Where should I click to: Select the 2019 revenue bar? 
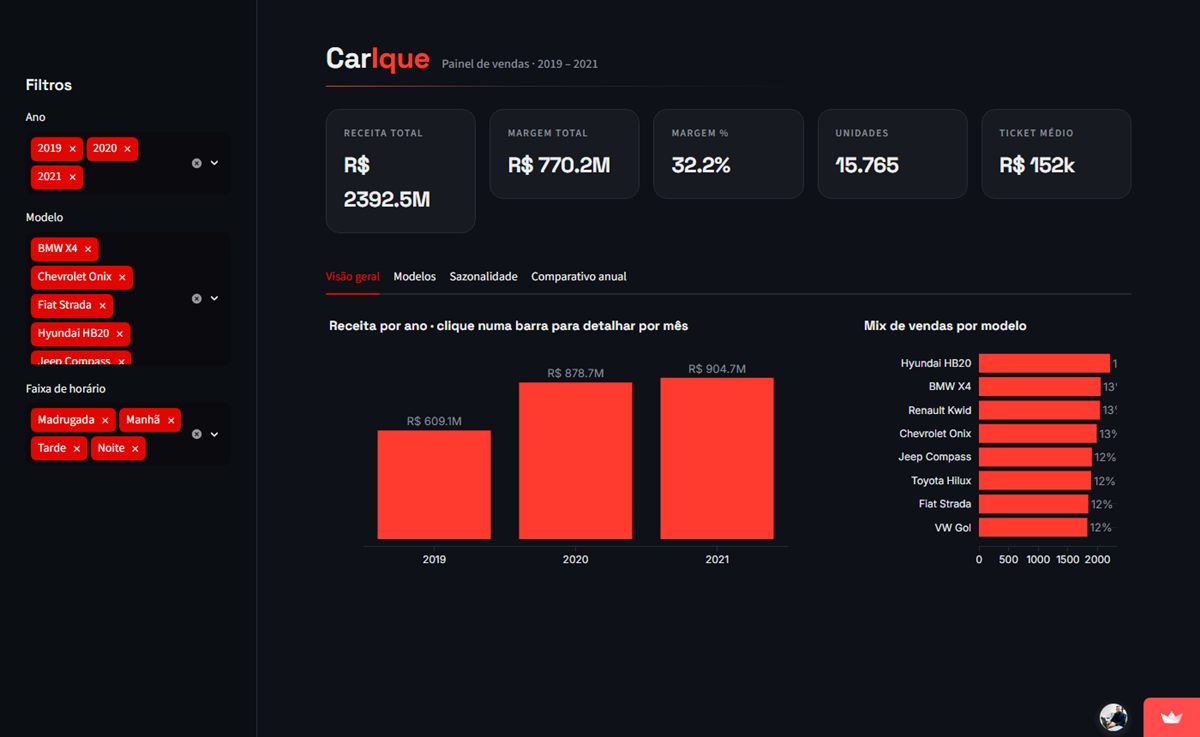tap(434, 485)
